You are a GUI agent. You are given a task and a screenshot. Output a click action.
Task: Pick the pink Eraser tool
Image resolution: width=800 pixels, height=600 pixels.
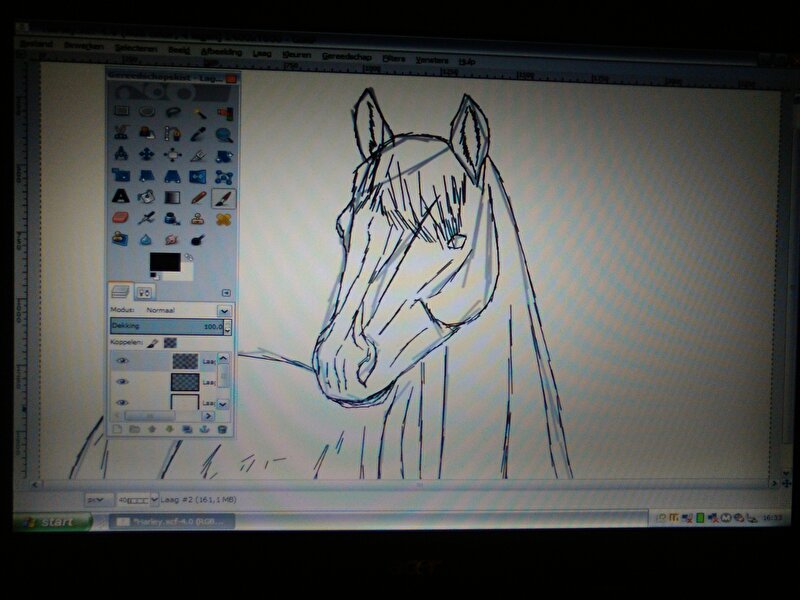tap(121, 217)
